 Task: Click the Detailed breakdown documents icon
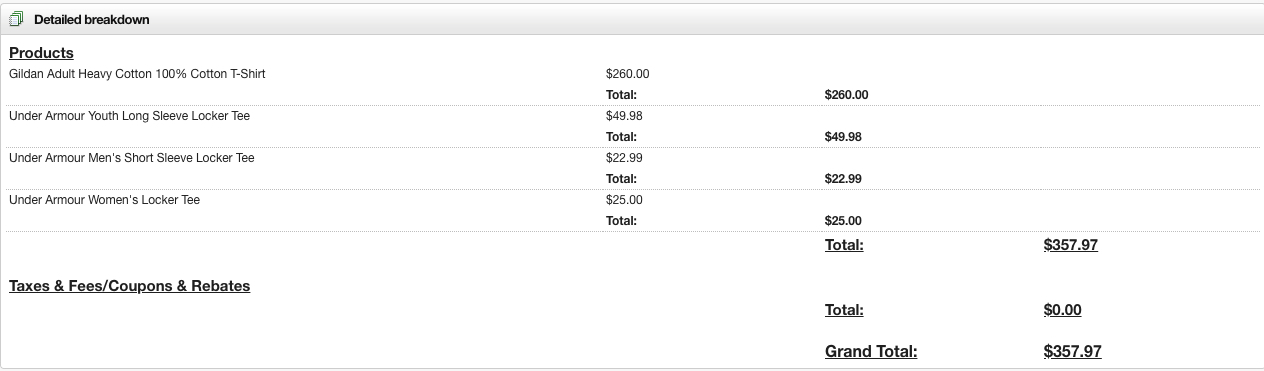[x=16, y=19]
